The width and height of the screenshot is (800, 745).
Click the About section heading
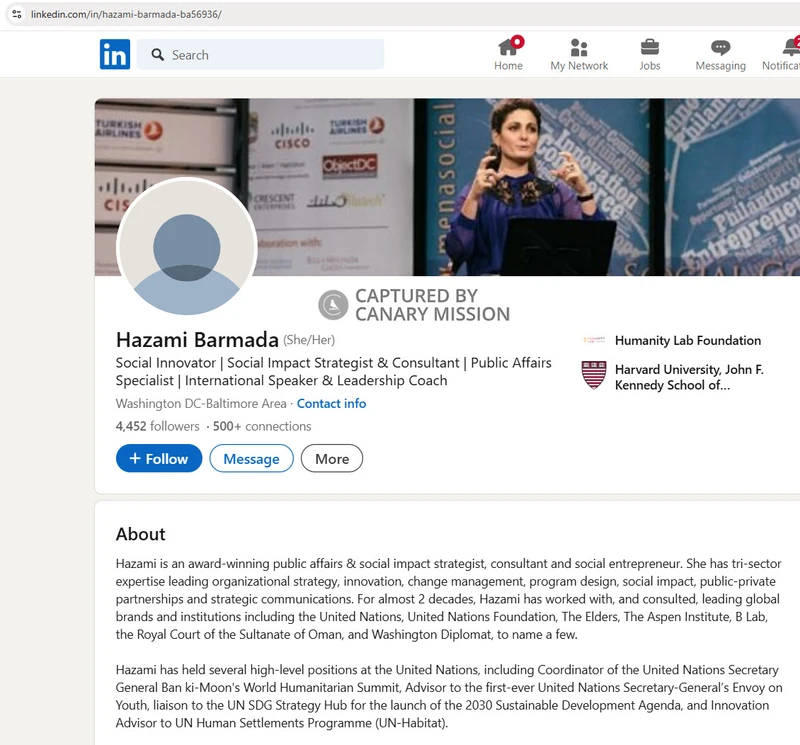tap(140, 534)
